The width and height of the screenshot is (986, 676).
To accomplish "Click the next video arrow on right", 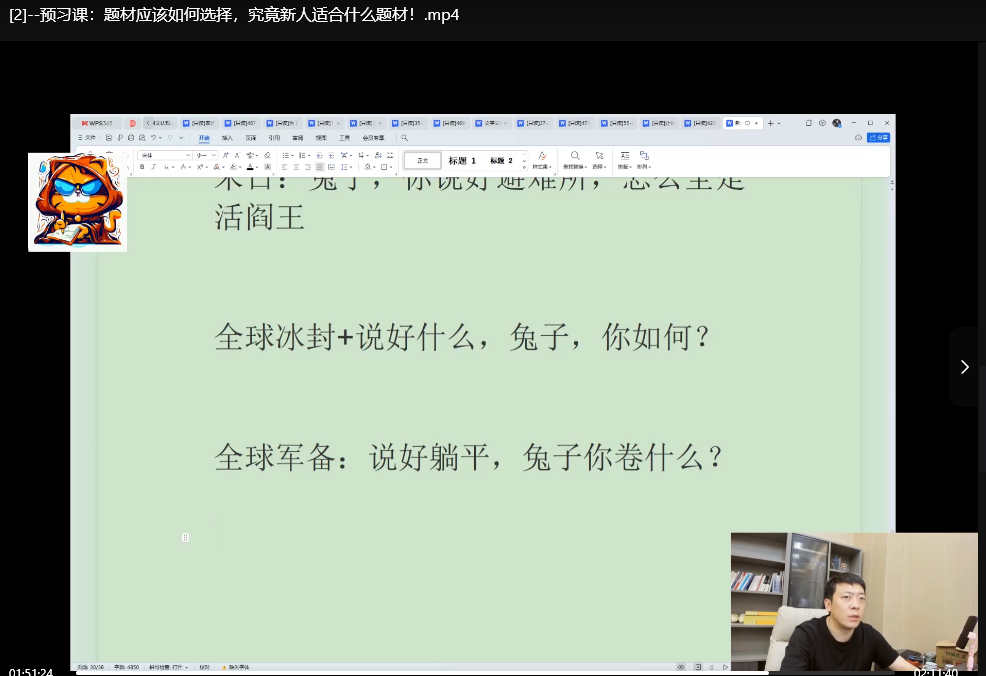I will [965, 367].
